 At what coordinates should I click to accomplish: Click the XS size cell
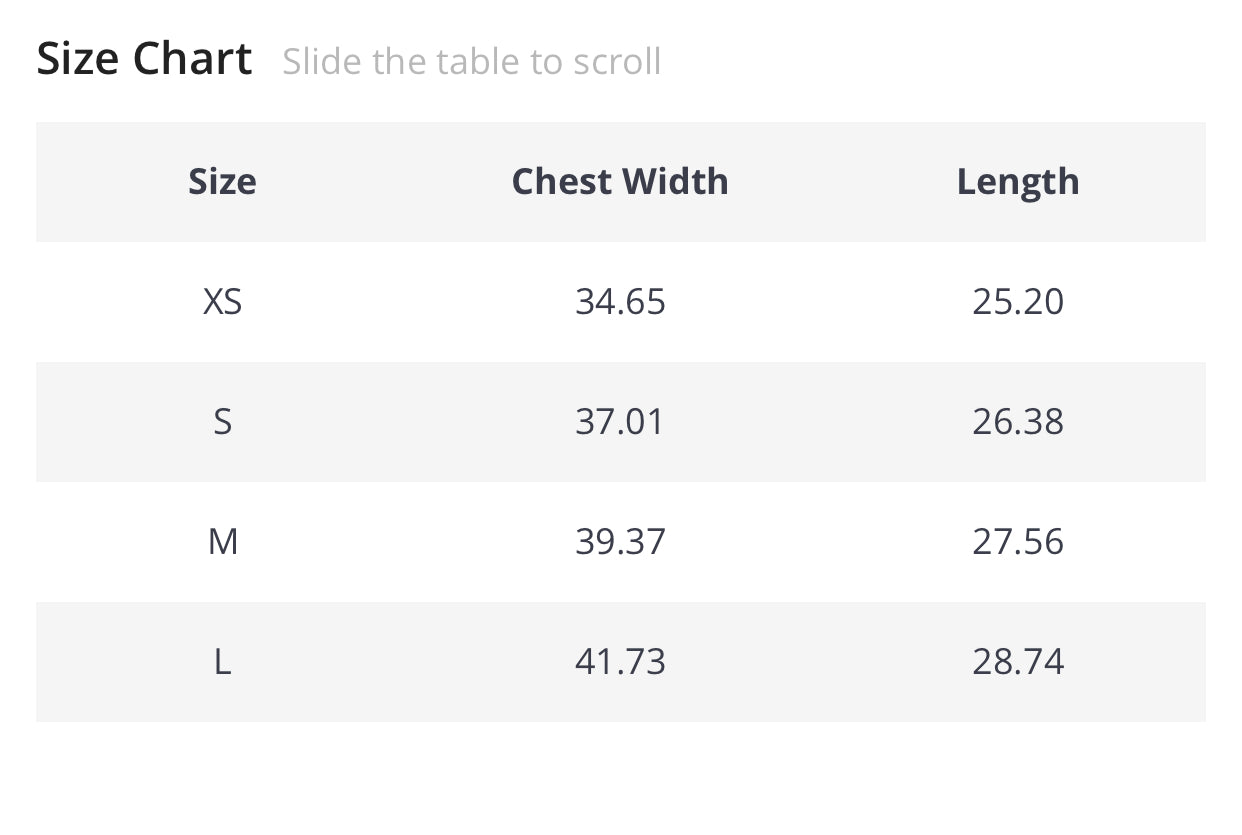[x=222, y=302]
